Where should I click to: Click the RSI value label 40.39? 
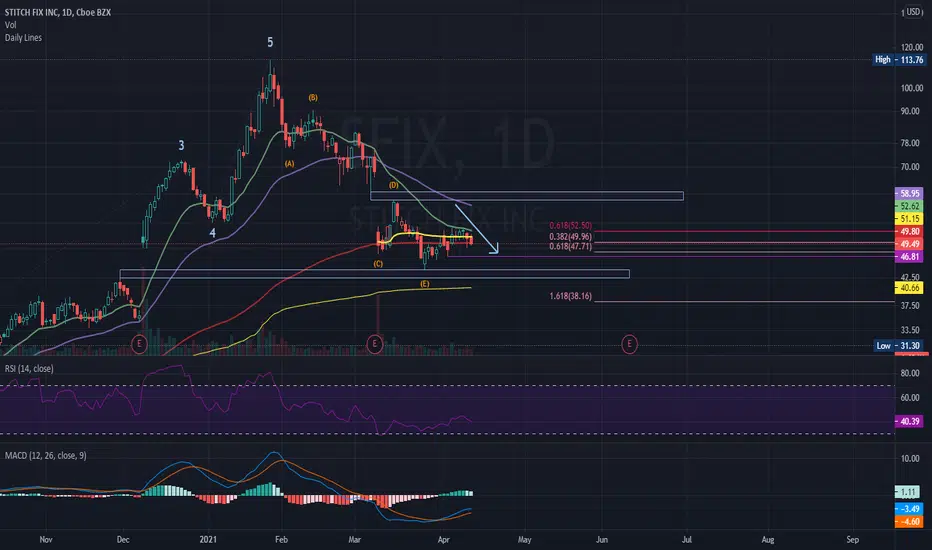click(909, 421)
